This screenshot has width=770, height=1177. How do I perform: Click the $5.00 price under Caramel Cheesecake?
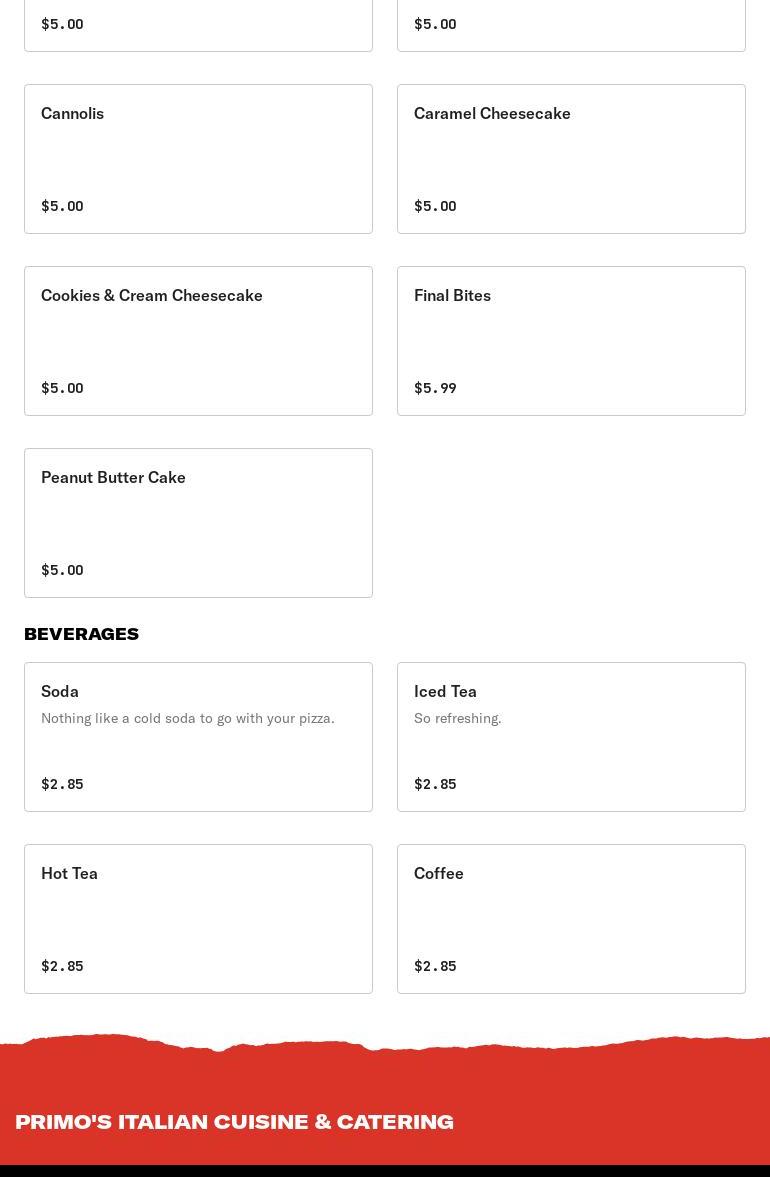pos(435,206)
